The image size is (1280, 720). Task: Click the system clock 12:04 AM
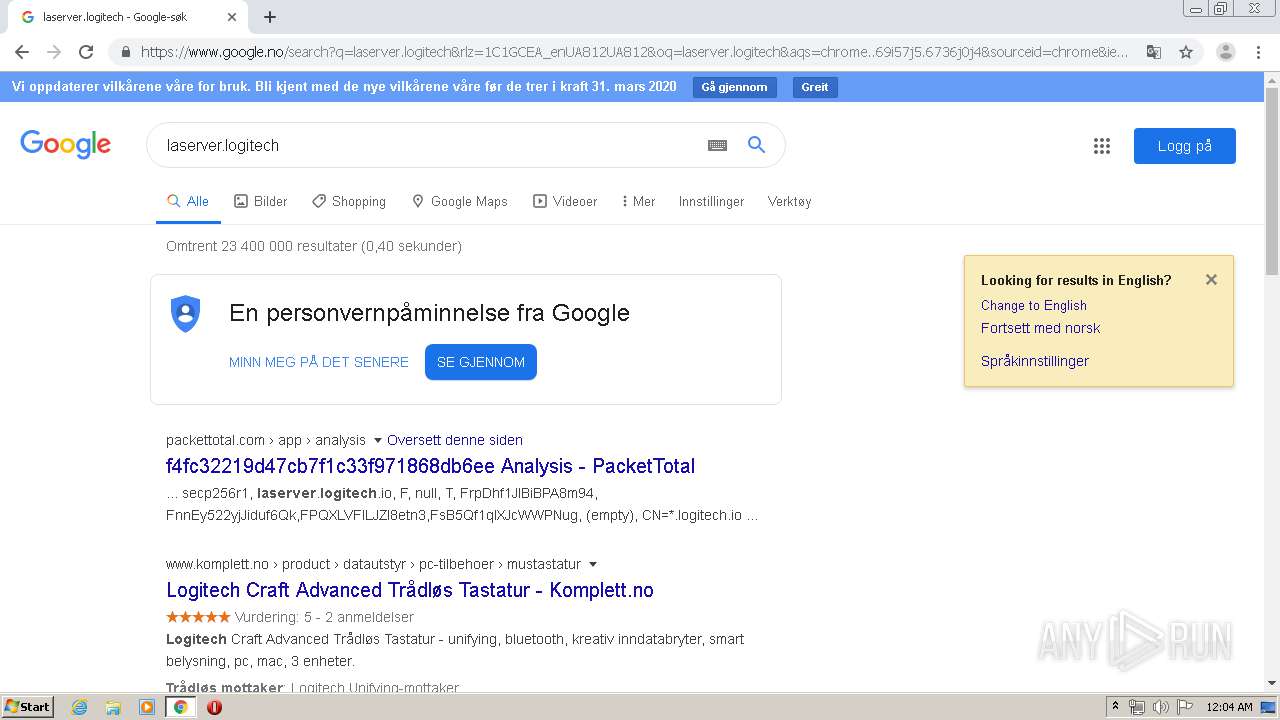[1229, 707]
